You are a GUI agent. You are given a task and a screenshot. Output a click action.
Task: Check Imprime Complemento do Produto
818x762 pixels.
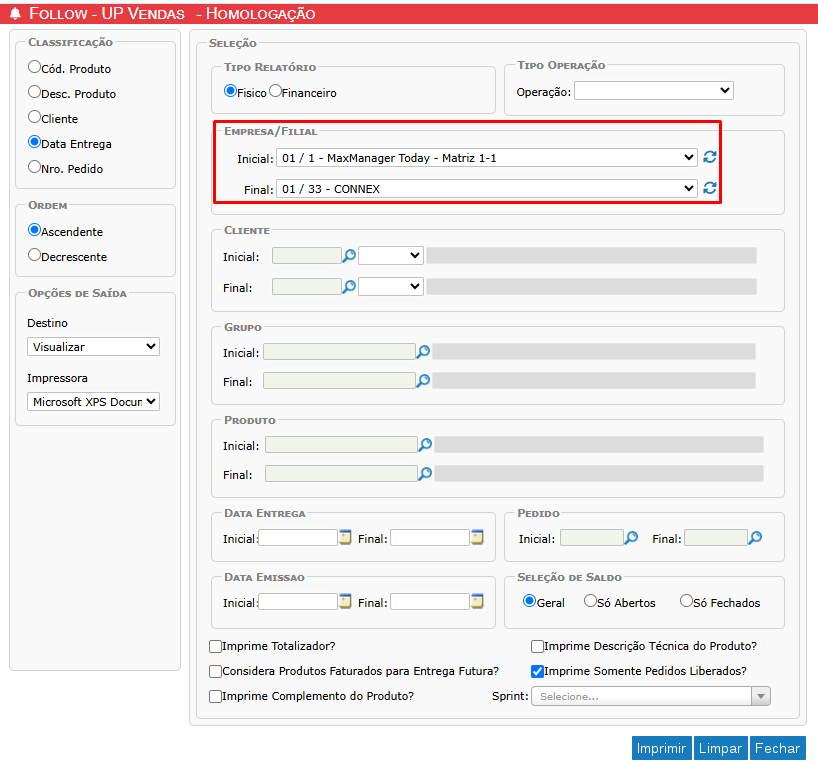215,696
